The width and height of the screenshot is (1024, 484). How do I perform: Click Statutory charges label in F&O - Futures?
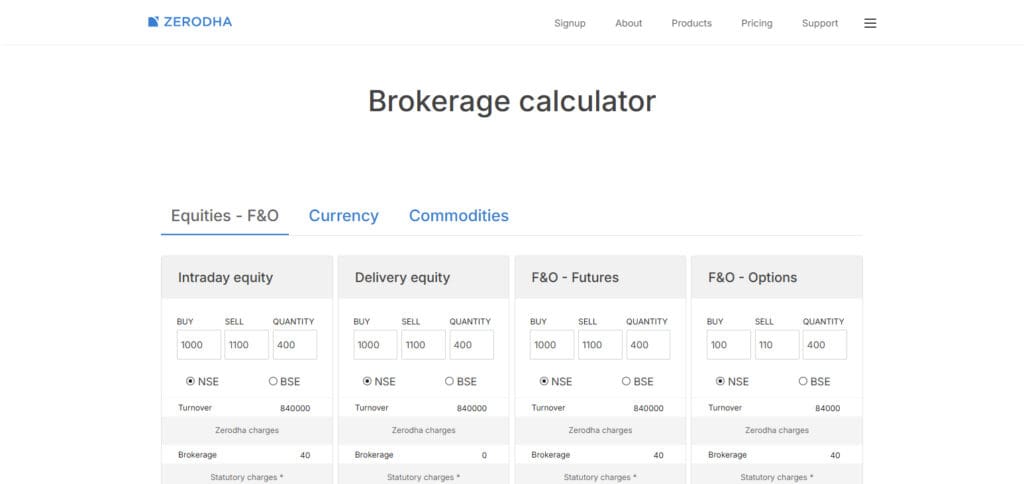click(600, 477)
